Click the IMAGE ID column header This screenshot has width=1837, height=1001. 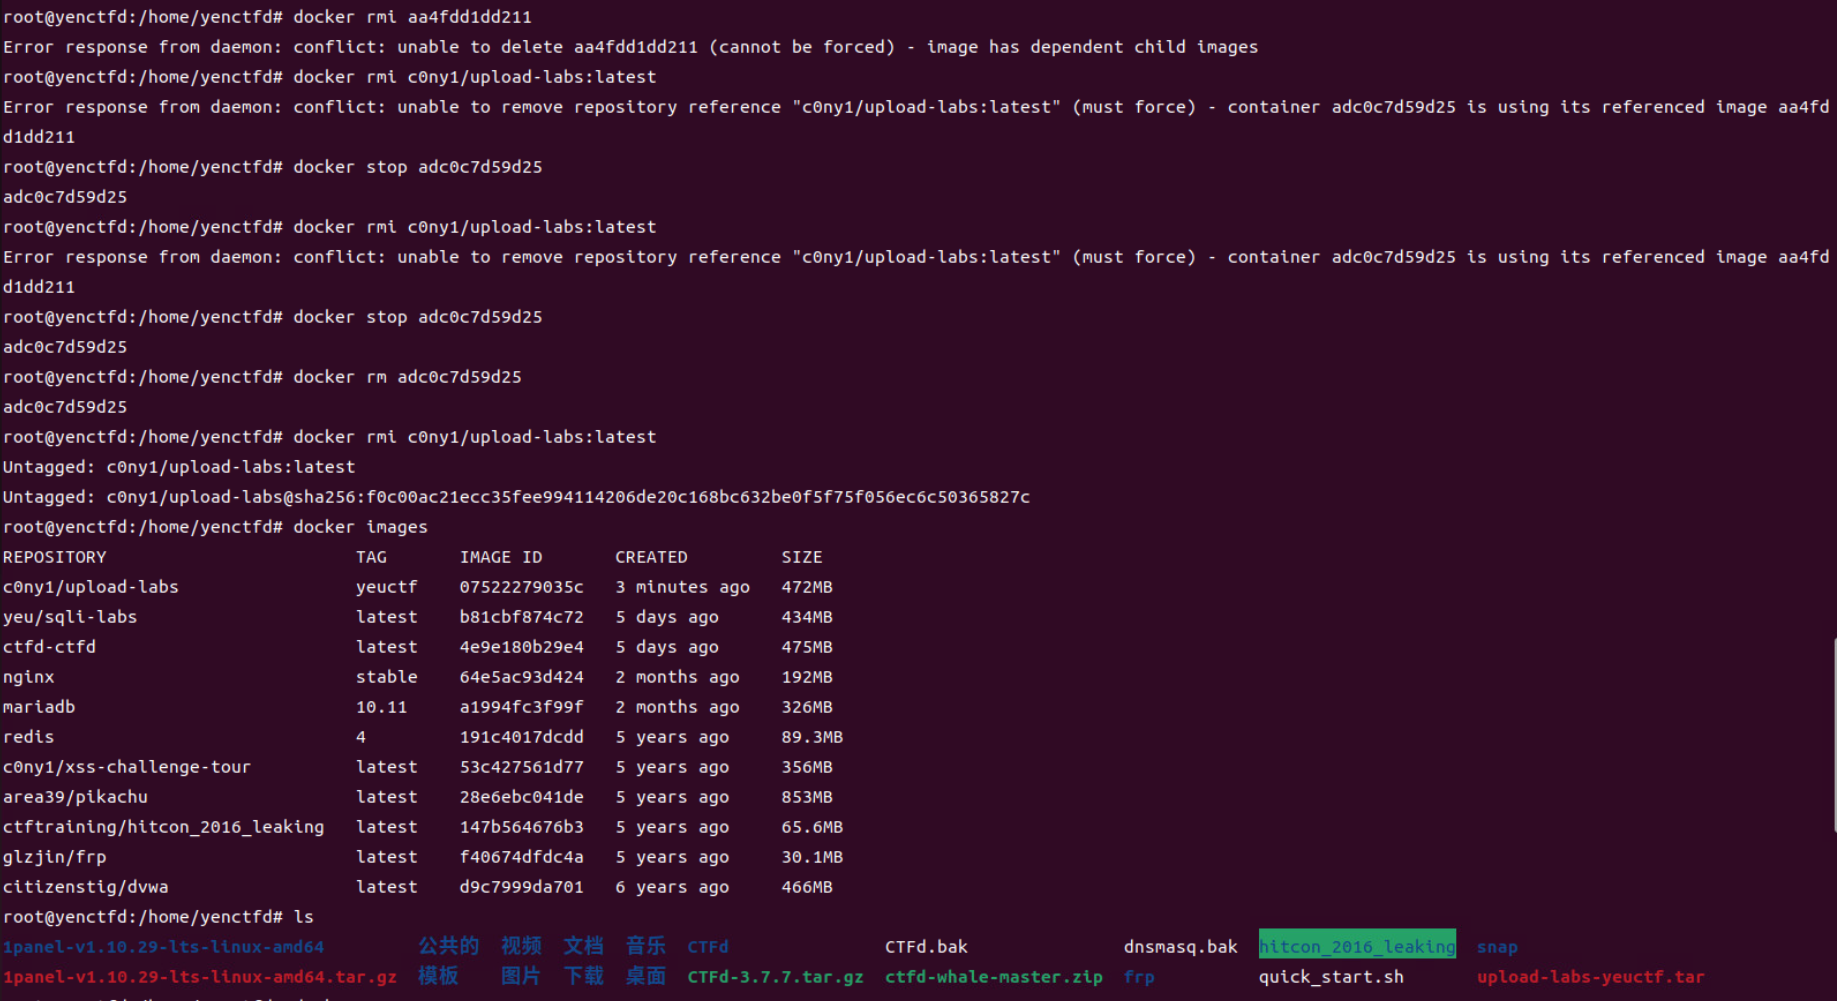click(501, 557)
